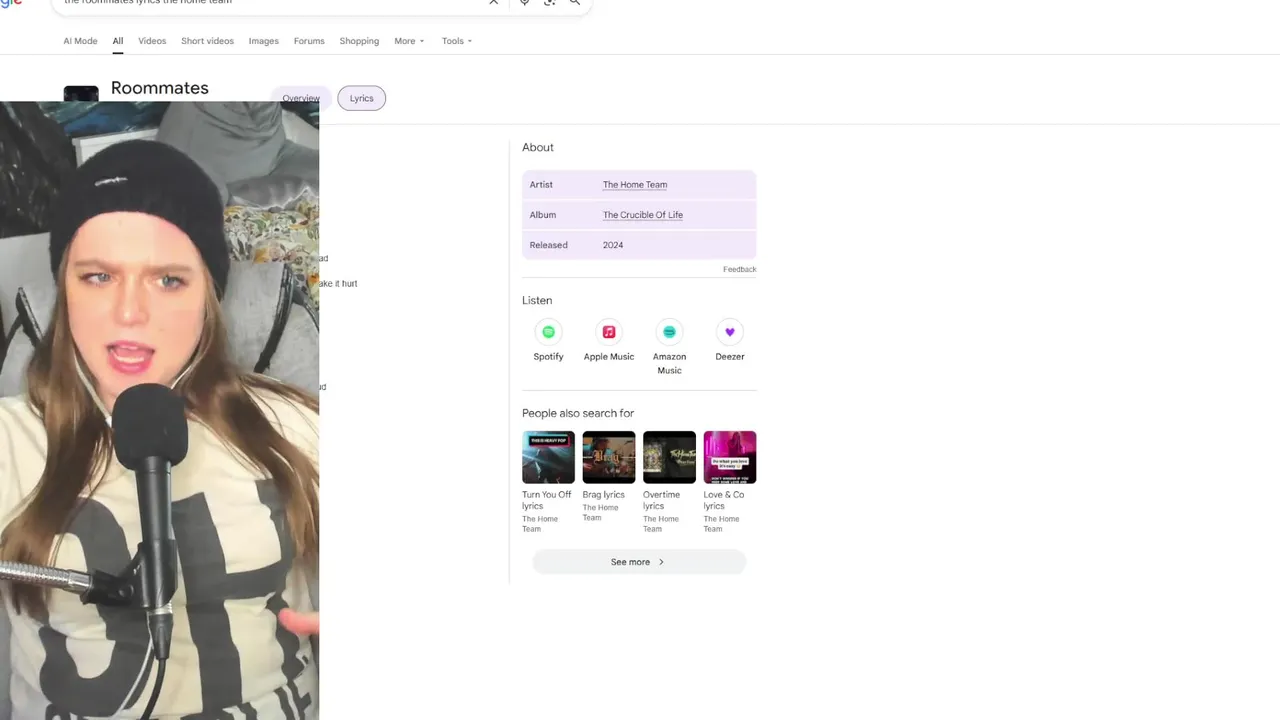Open Turn You Off lyrics thumbnail

(548, 457)
